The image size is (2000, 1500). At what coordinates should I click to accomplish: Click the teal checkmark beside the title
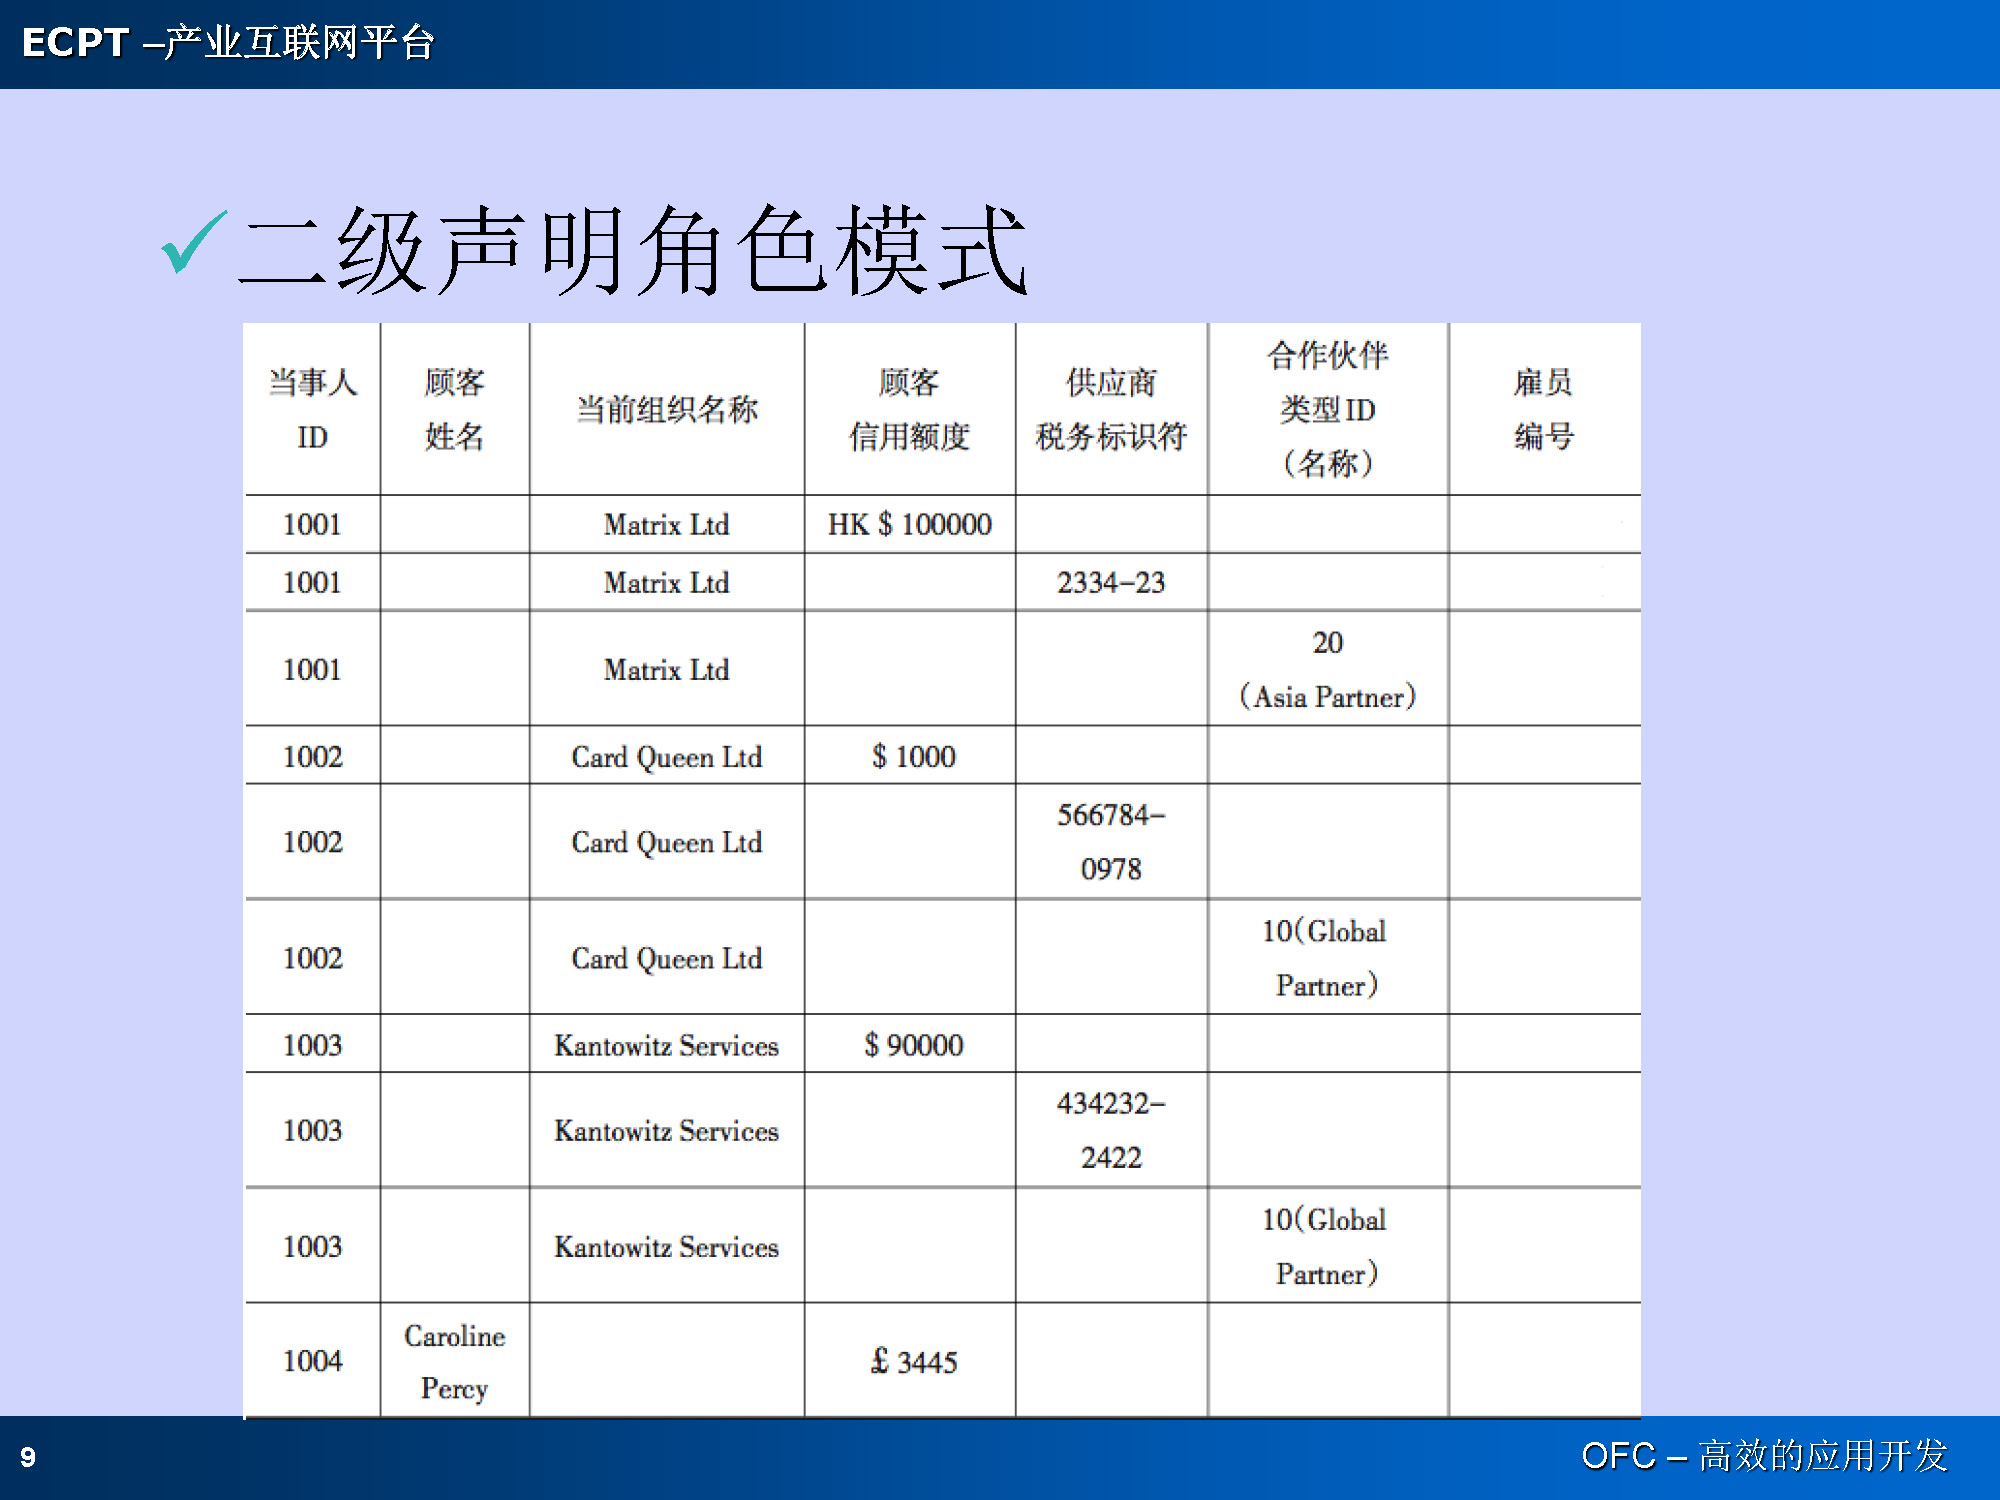pyautogui.click(x=193, y=242)
